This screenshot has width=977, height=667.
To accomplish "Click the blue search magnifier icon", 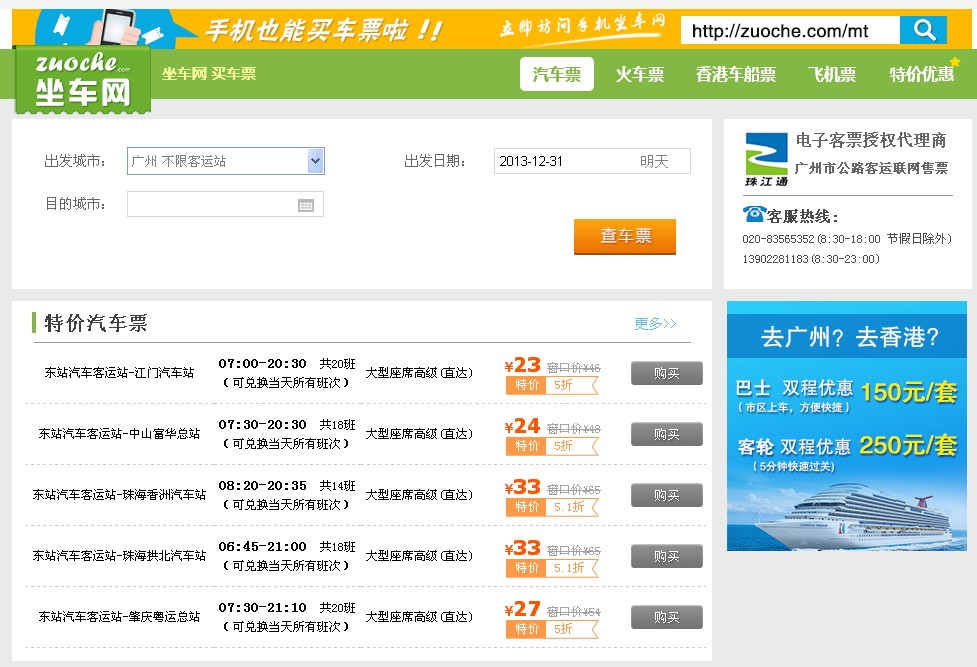I will click(922, 29).
